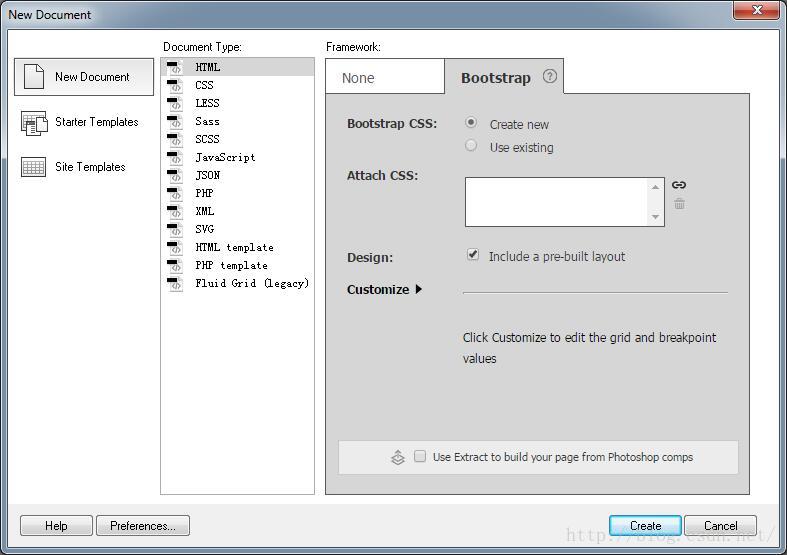This screenshot has width=787, height=555.
Task: Select Sass document type
Action: coord(237,121)
